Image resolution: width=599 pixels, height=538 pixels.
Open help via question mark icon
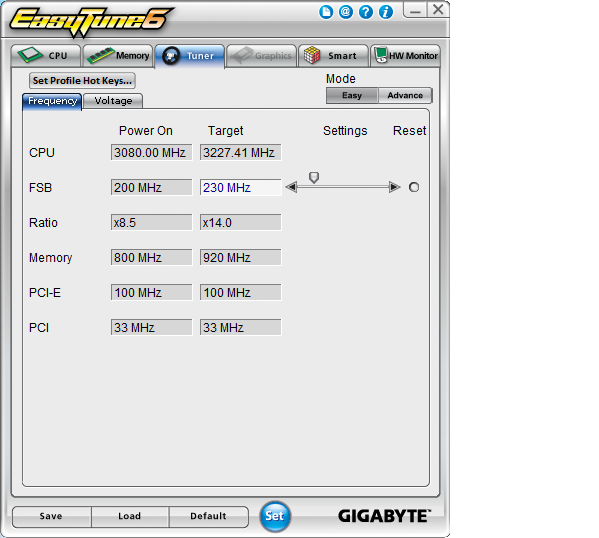366,12
